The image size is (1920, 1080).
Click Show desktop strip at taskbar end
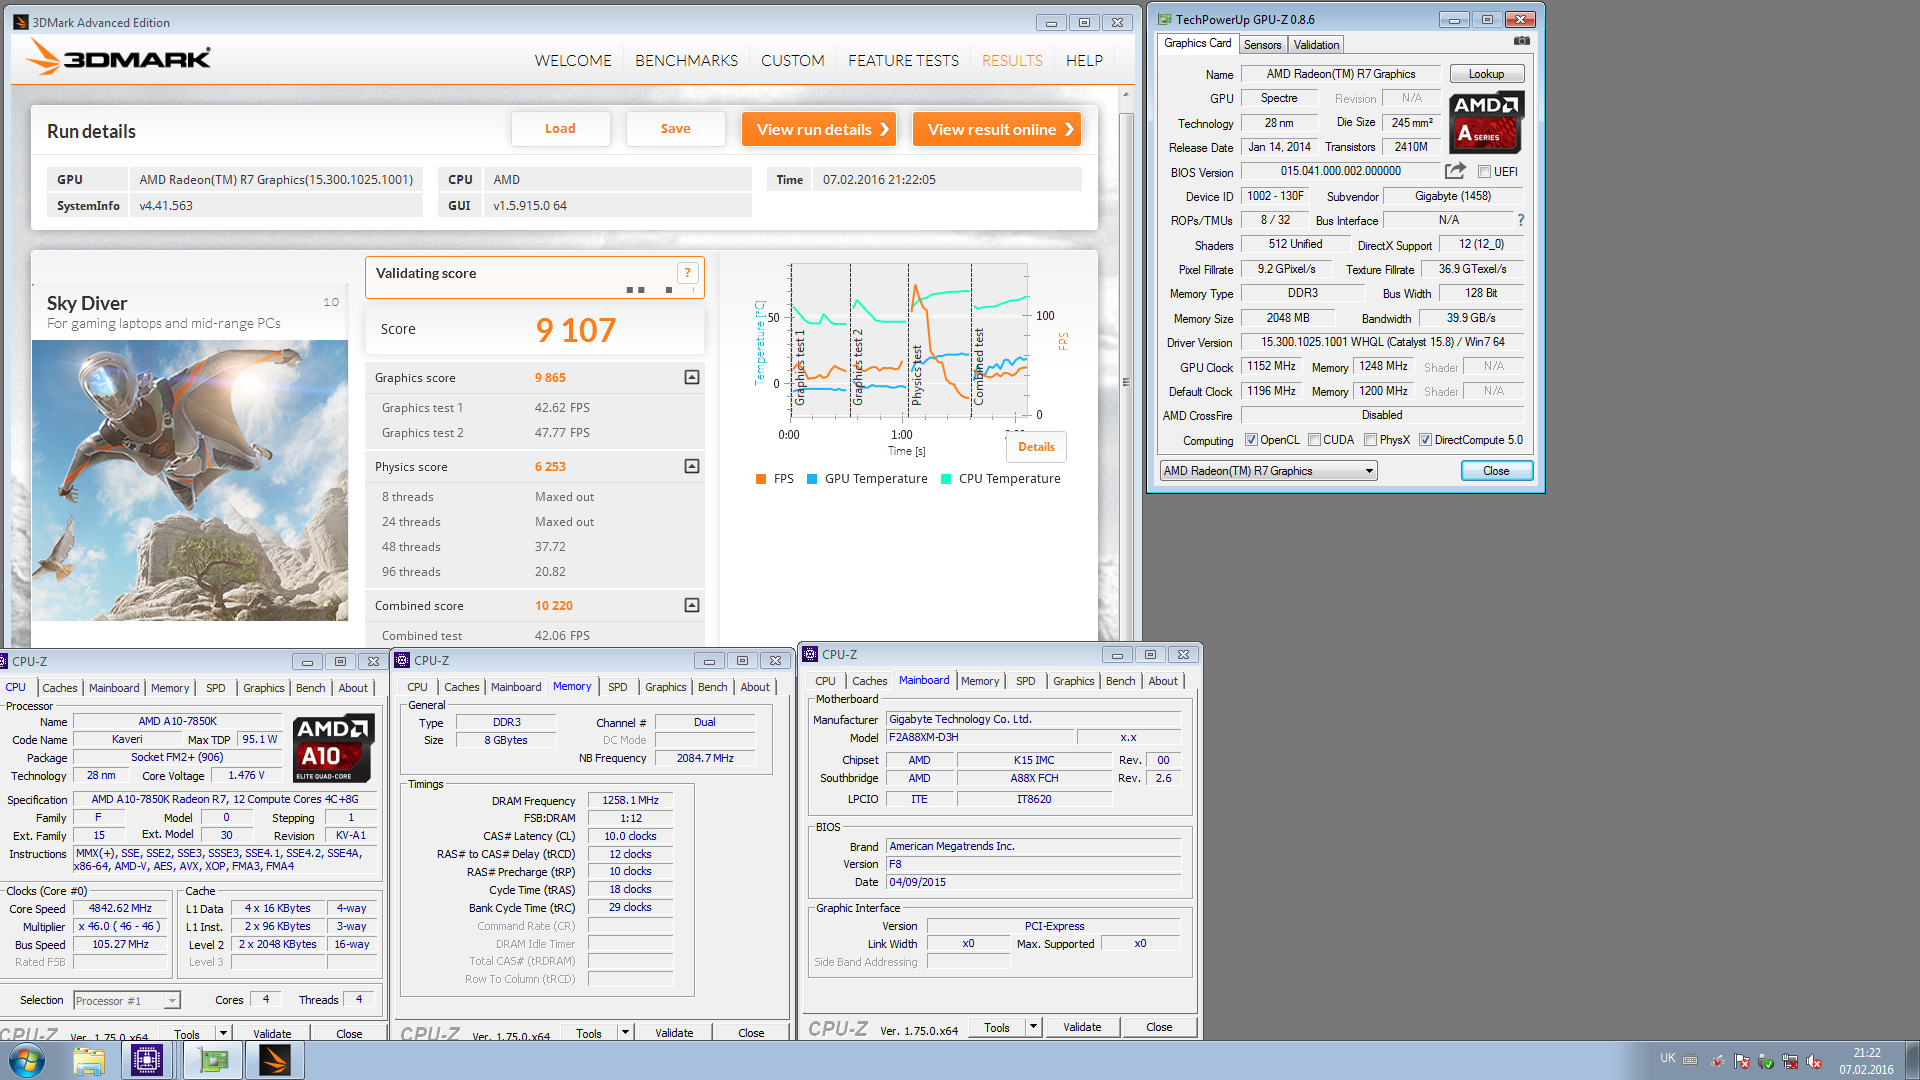1912,1060
